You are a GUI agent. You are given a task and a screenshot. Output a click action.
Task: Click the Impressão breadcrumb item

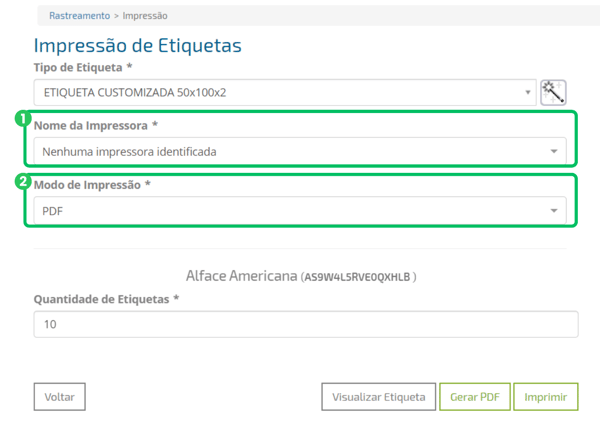pos(145,16)
